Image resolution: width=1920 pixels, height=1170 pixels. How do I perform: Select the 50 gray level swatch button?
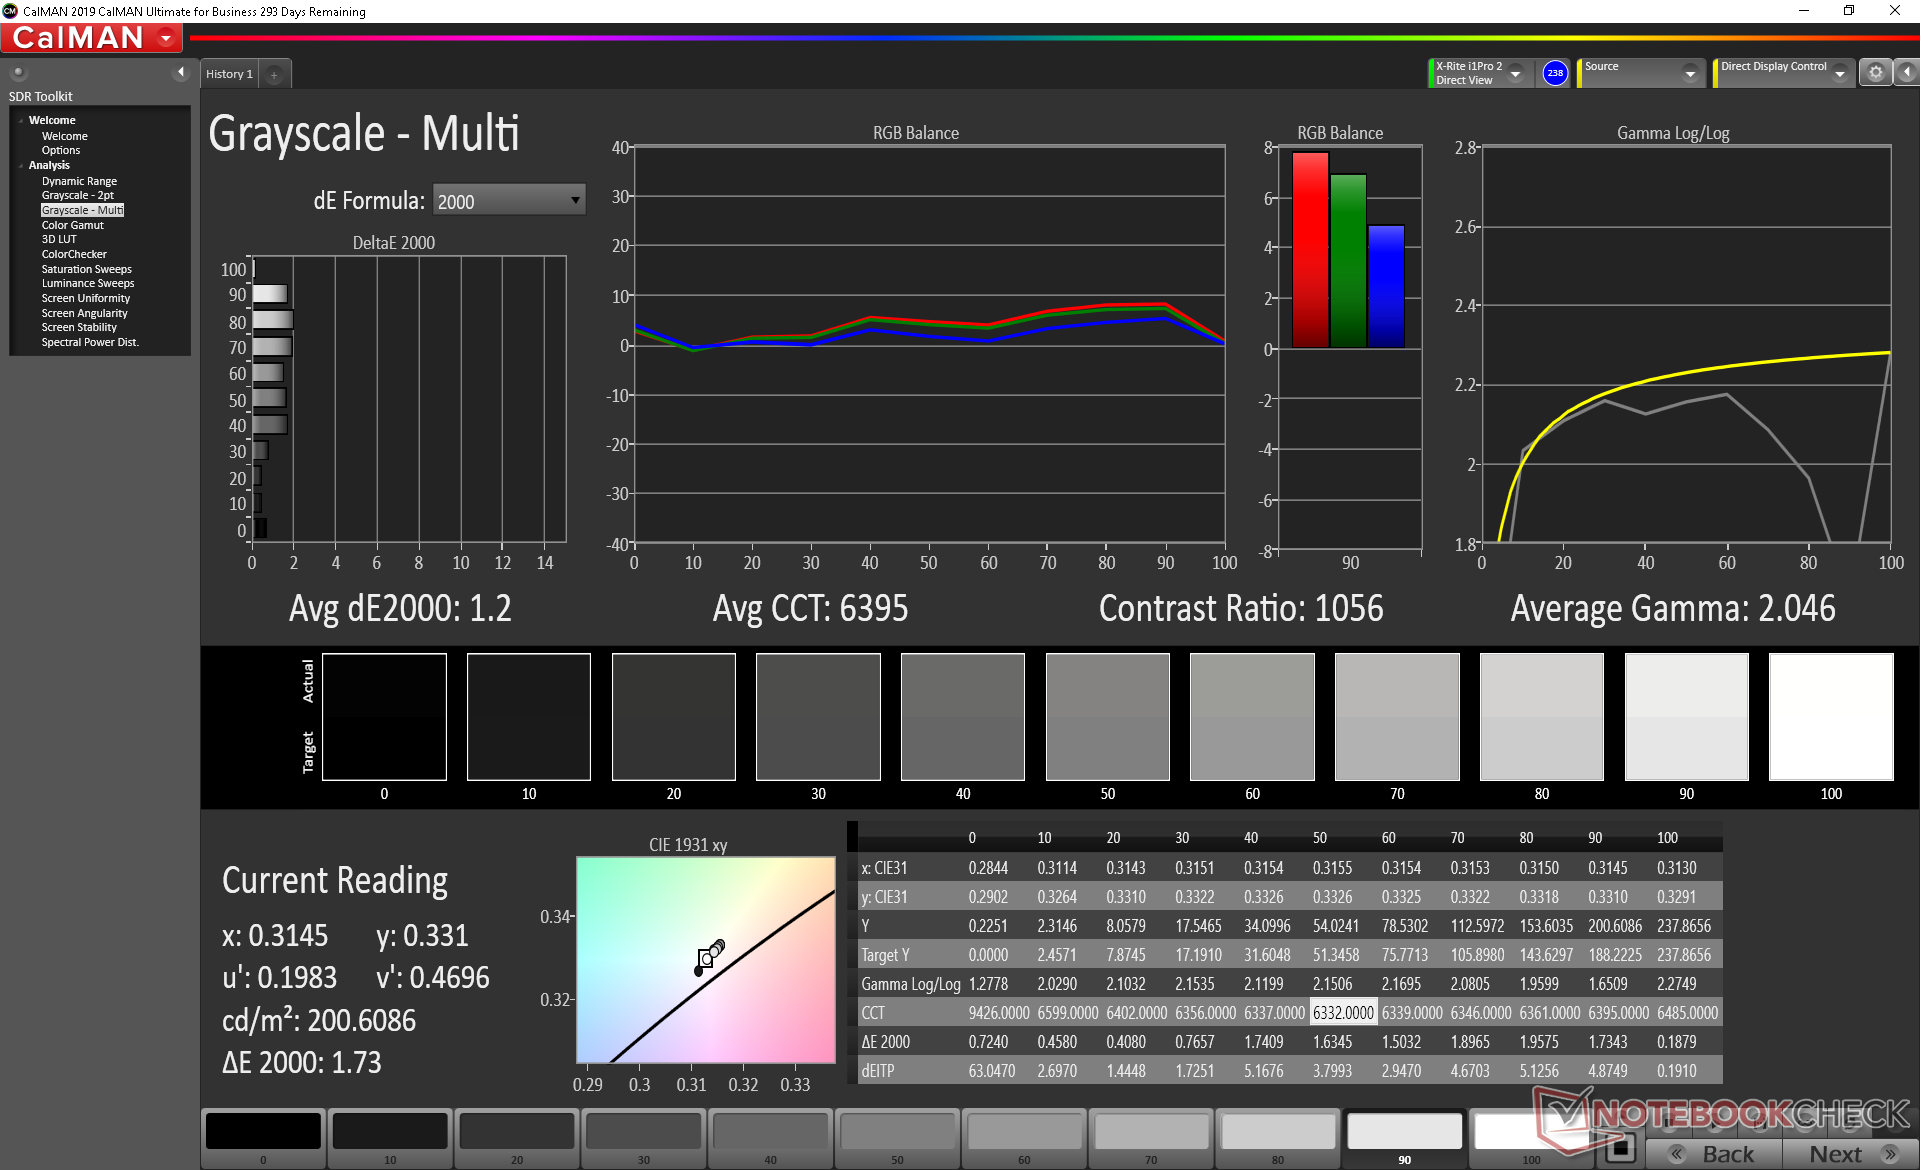[897, 1133]
